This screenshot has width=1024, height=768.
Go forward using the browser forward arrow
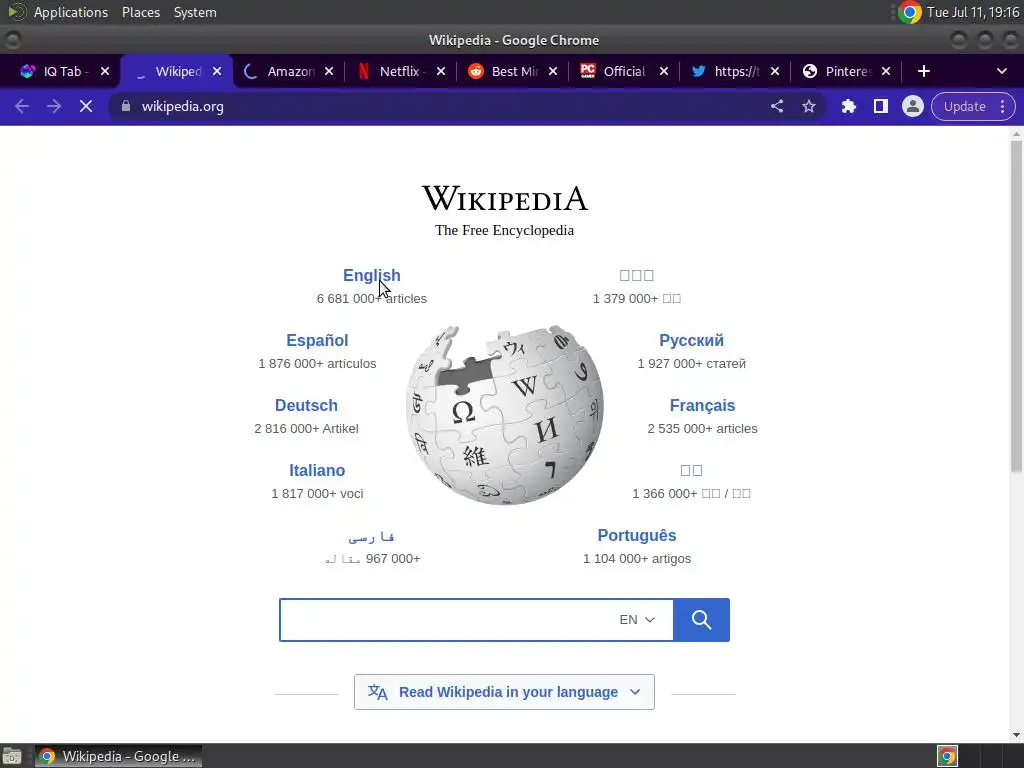coord(54,106)
